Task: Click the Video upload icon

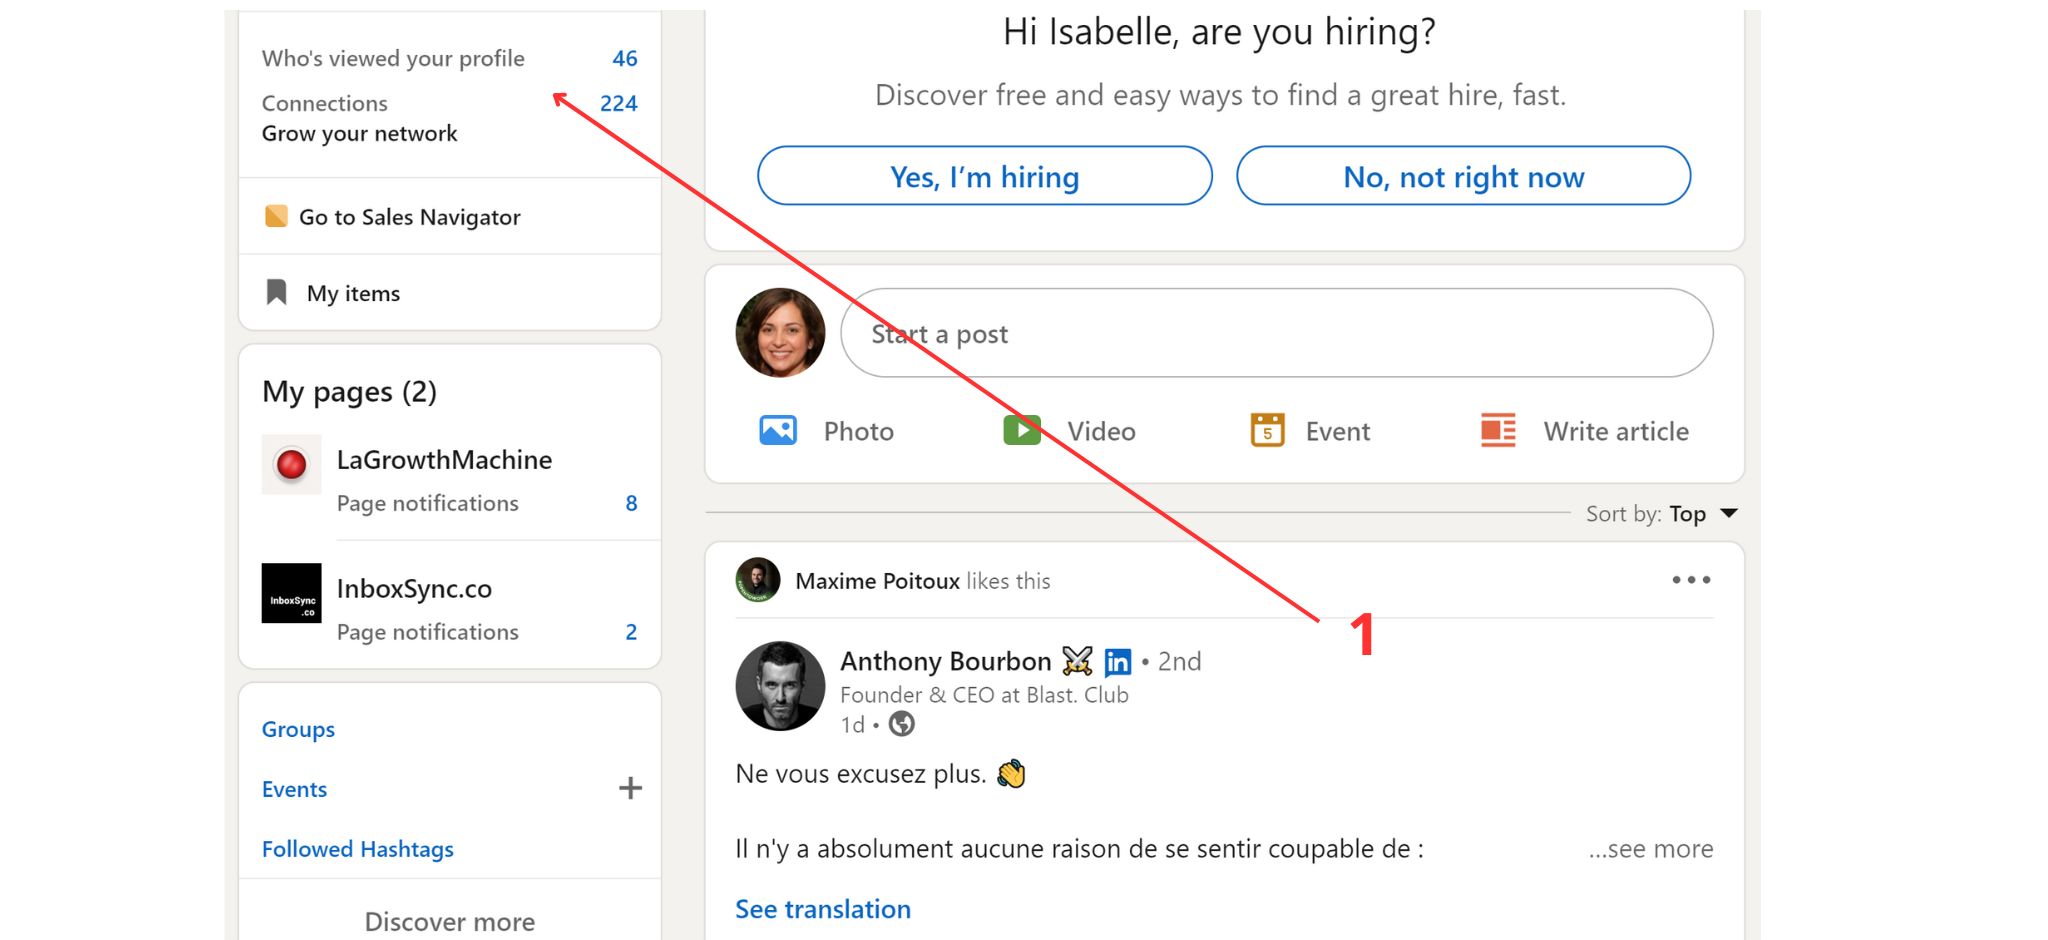Action: point(1022,430)
